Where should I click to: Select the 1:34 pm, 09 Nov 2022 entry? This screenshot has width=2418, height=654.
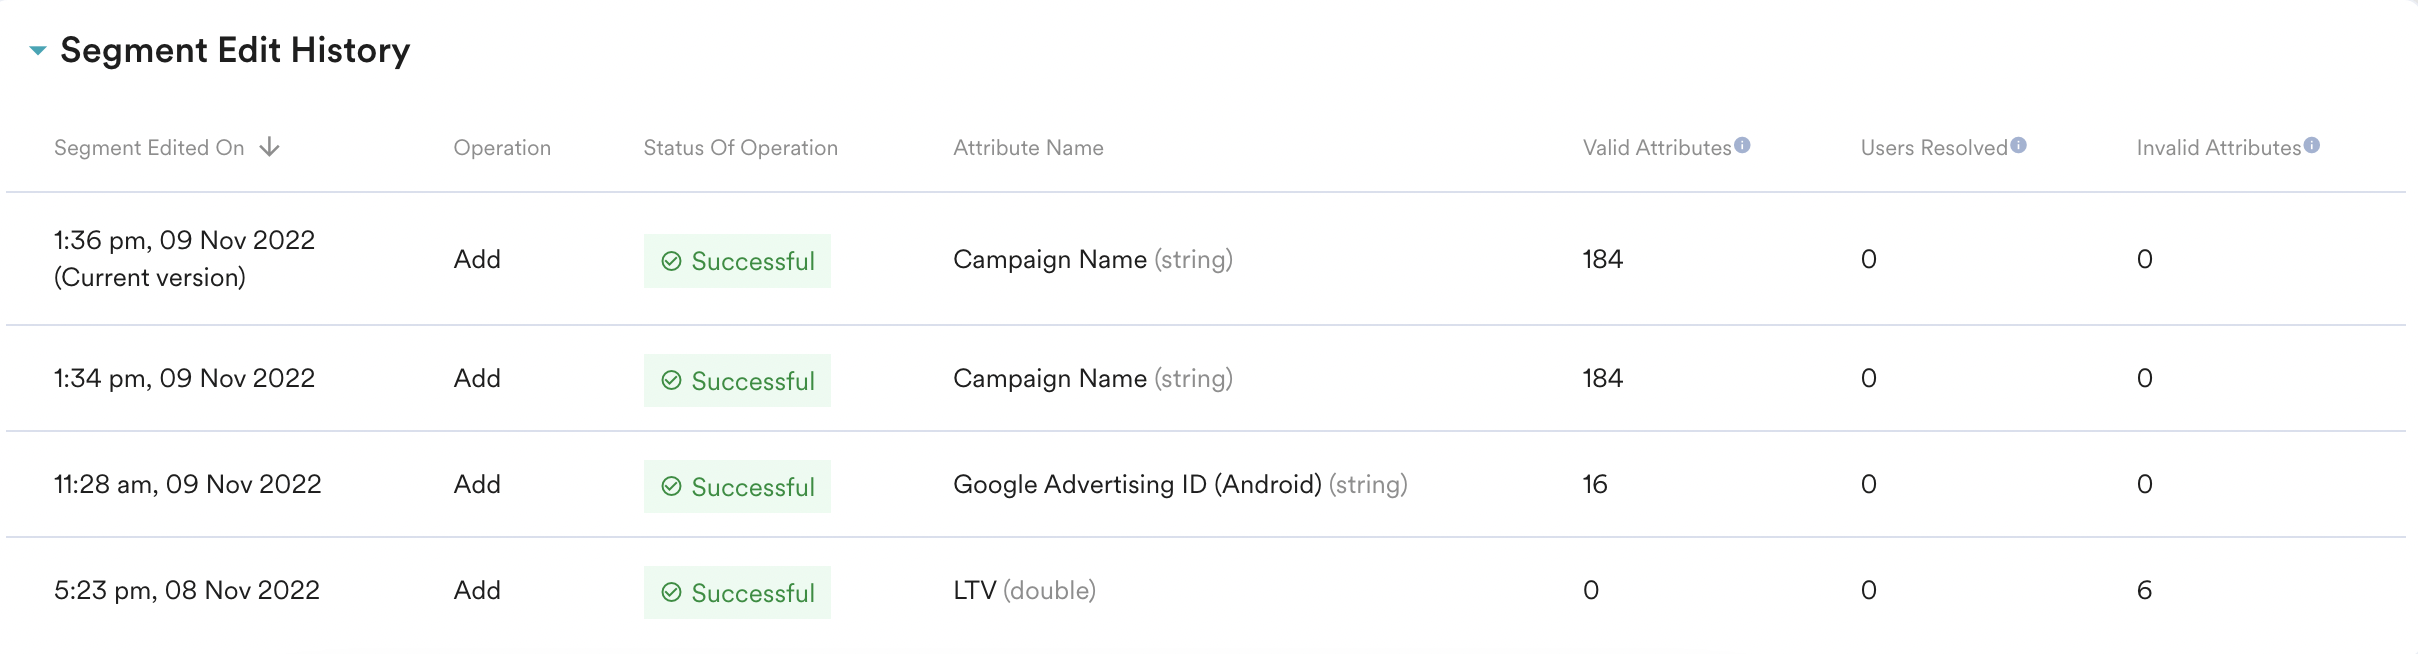click(x=184, y=378)
